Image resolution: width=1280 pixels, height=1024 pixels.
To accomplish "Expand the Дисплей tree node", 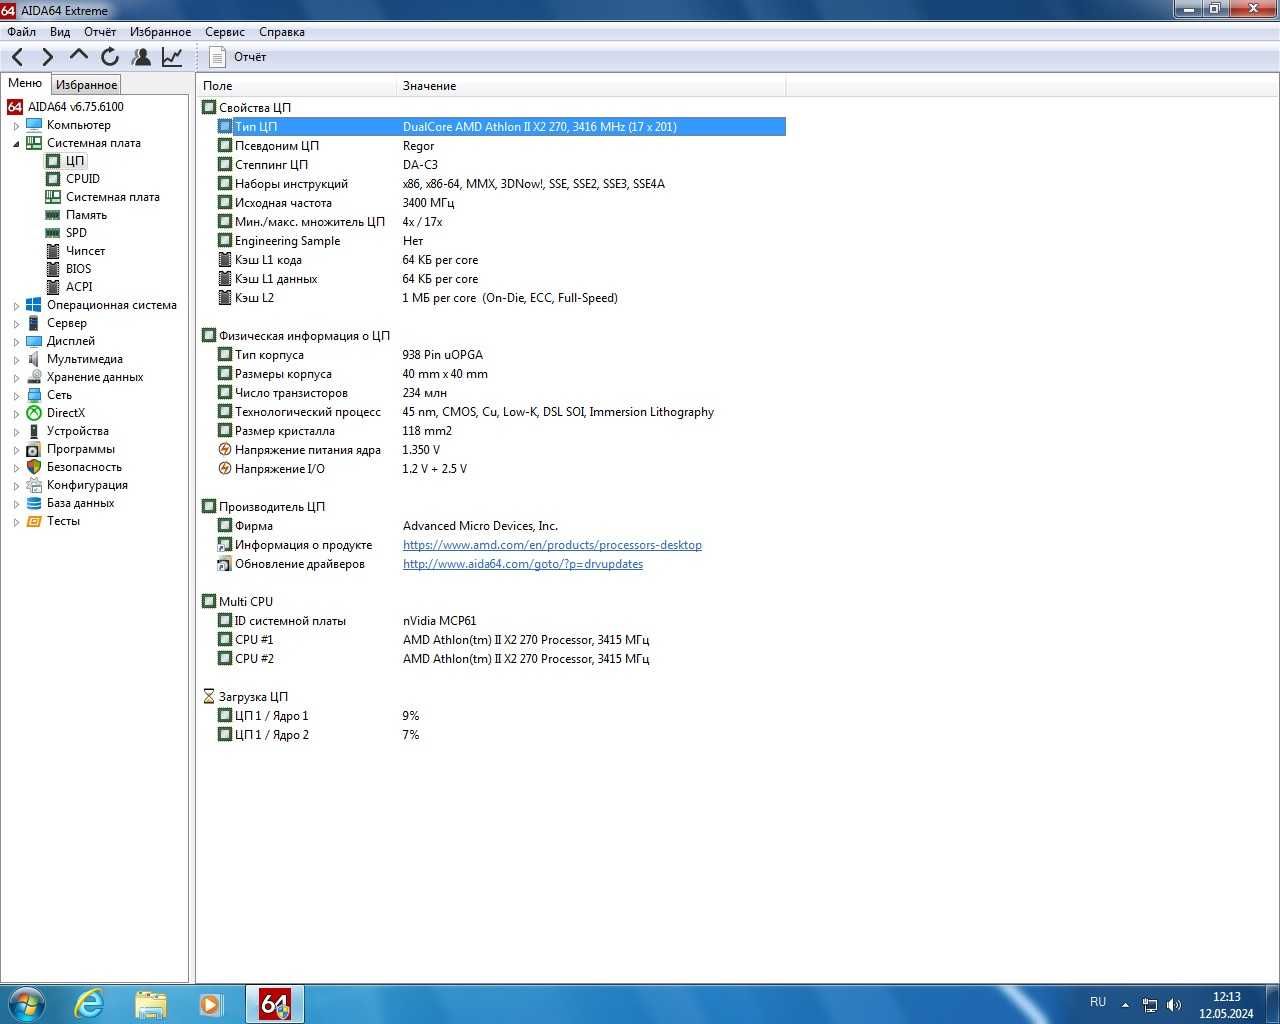I will (x=16, y=341).
